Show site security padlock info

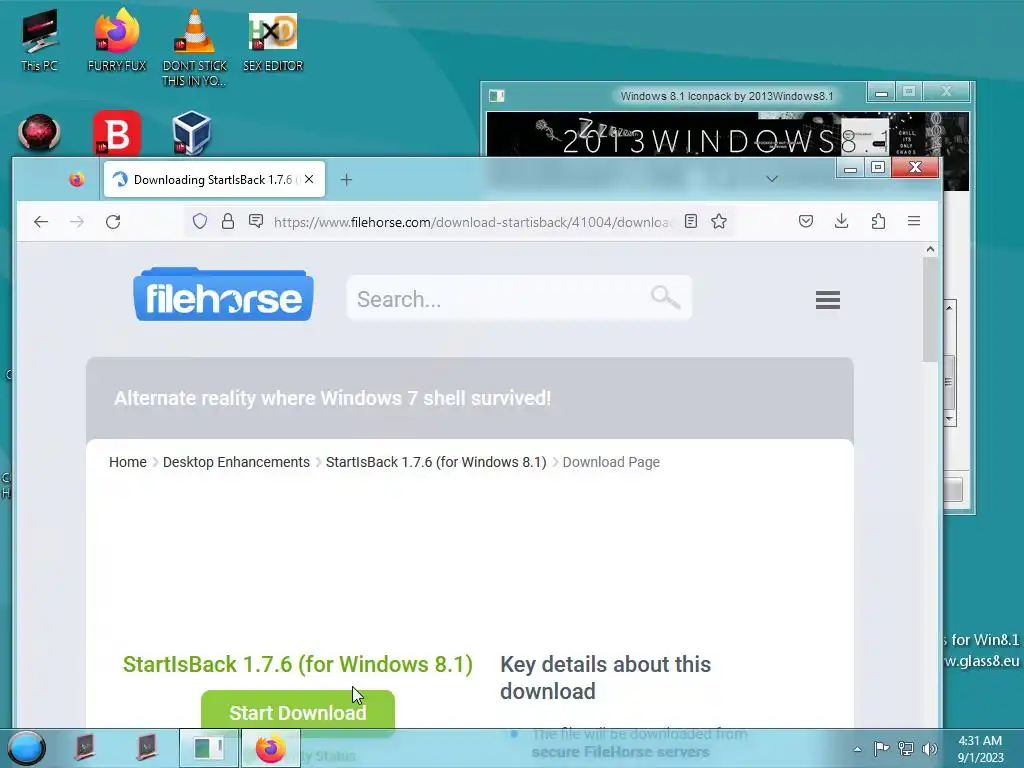[x=227, y=222]
